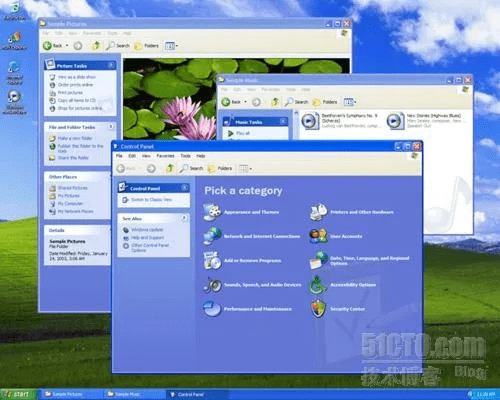
Task: Collapse the Control Panel sidebar section
Action: tap(184, 188)
